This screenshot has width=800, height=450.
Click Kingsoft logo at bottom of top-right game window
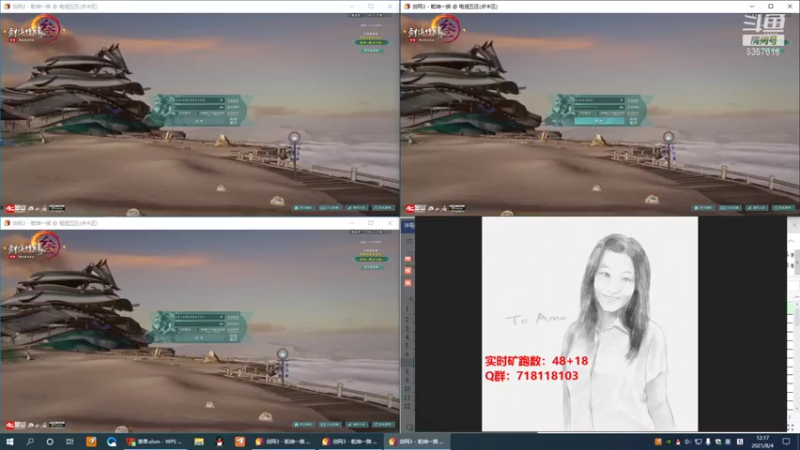coord(416,208)
